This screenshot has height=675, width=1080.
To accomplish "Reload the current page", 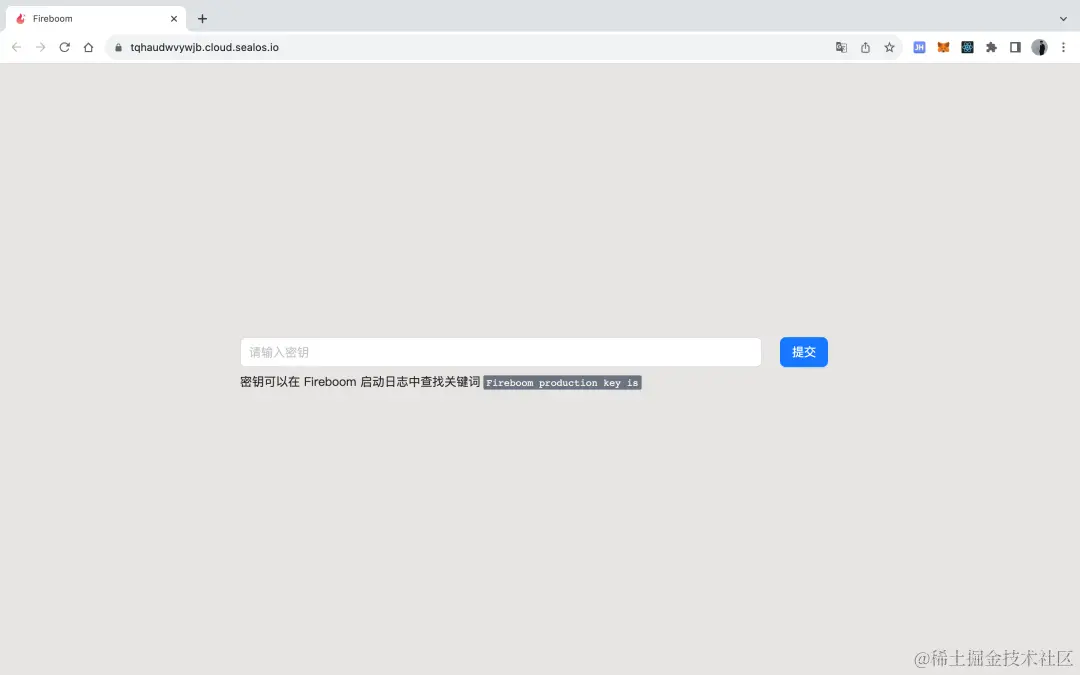I will click(64, 48).
